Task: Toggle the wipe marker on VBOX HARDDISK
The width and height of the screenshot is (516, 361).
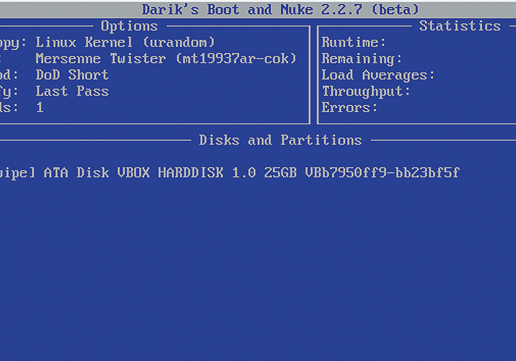Action: (17, 173)
